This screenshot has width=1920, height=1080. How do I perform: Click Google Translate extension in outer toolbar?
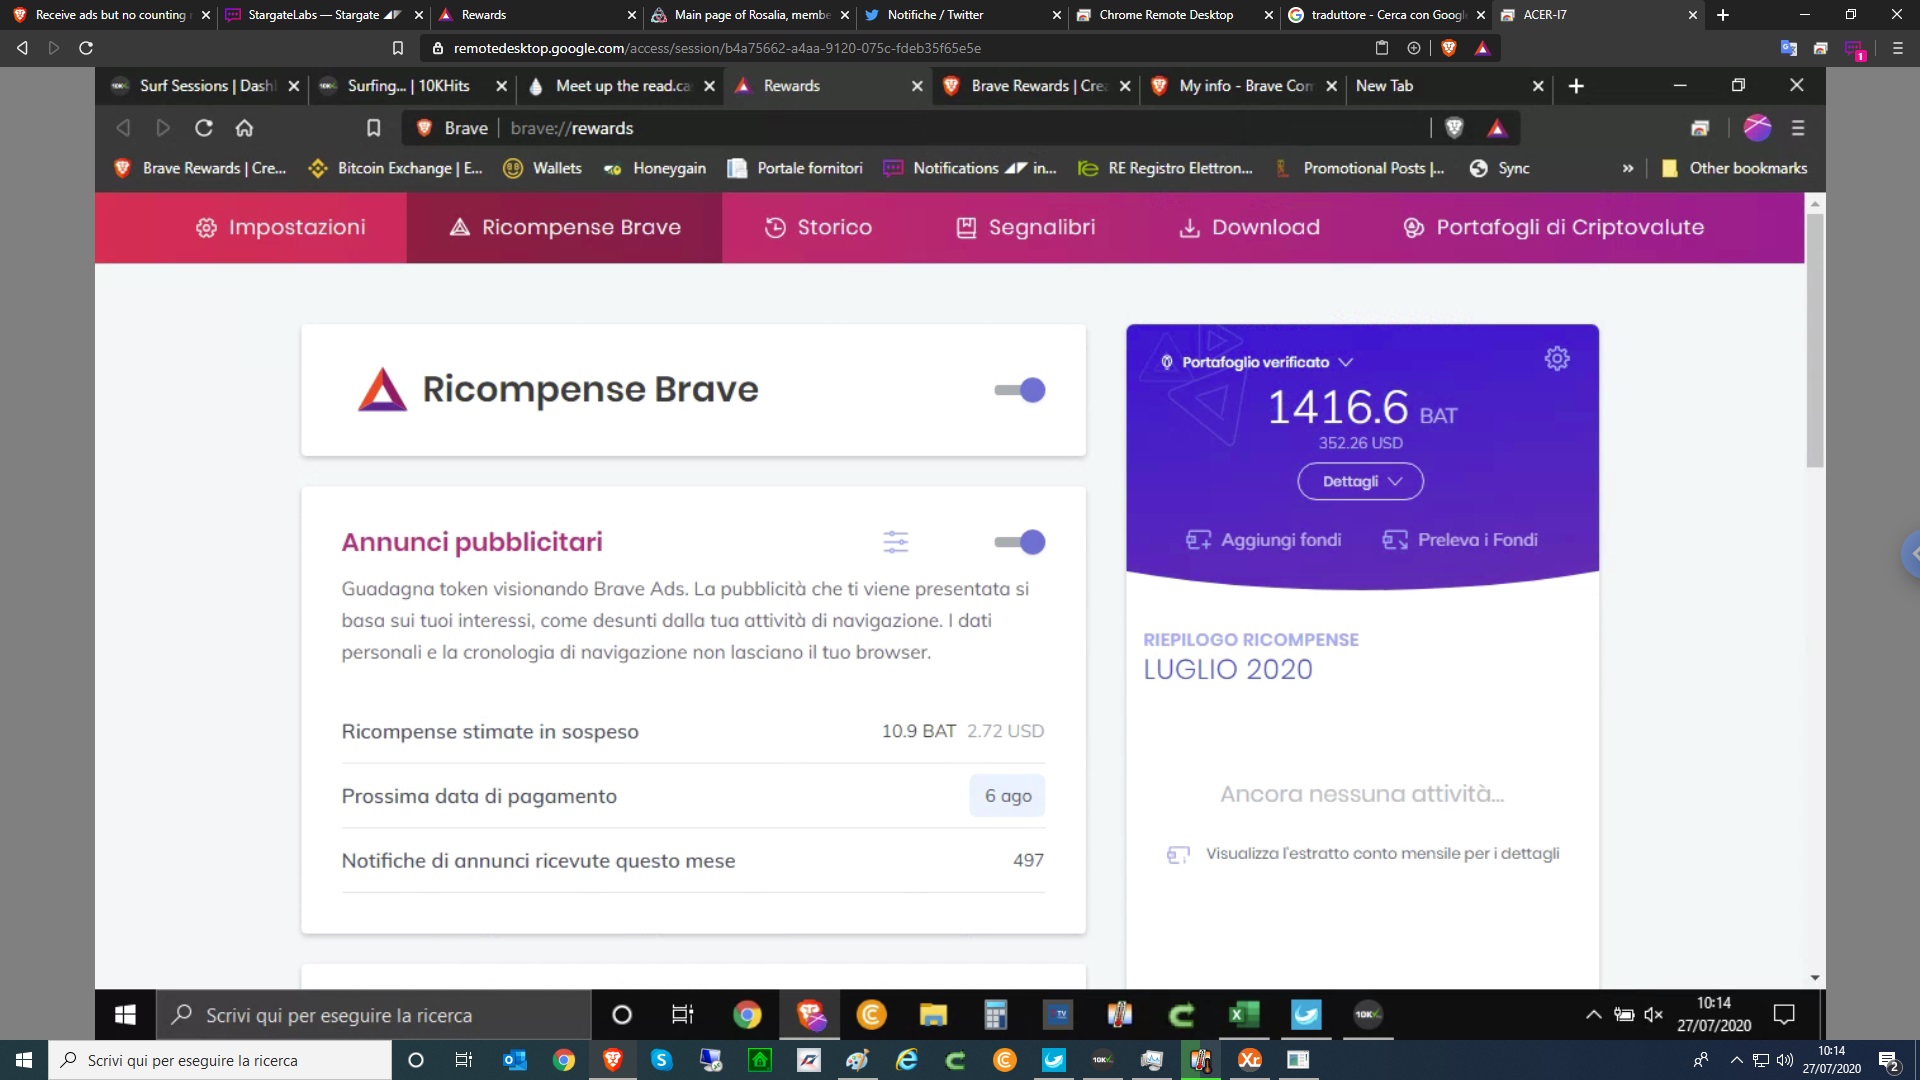tap(1789, 48)
